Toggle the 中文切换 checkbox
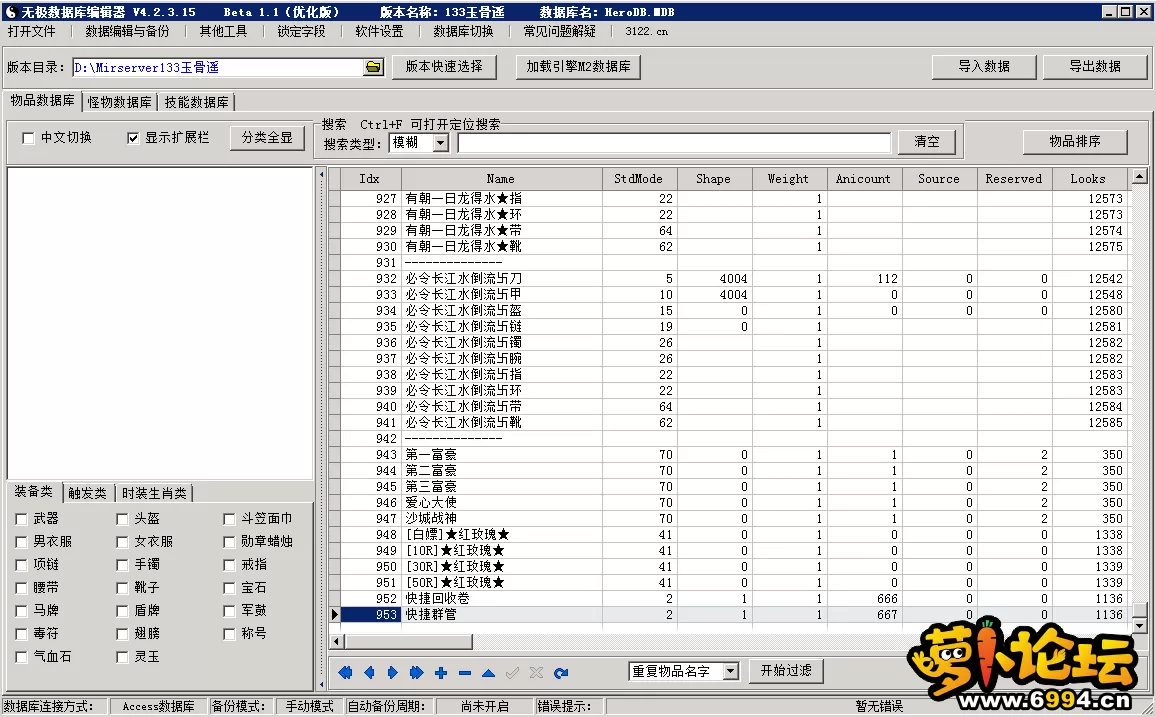 pyautogui.click(x=28, y=138)
